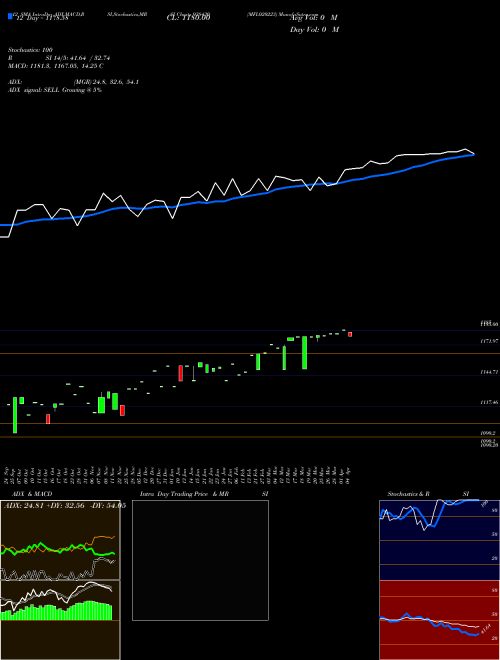Click the 'Intra Day Trading Price & MR' title
500x660 pixels.
(x=184, y=494)
